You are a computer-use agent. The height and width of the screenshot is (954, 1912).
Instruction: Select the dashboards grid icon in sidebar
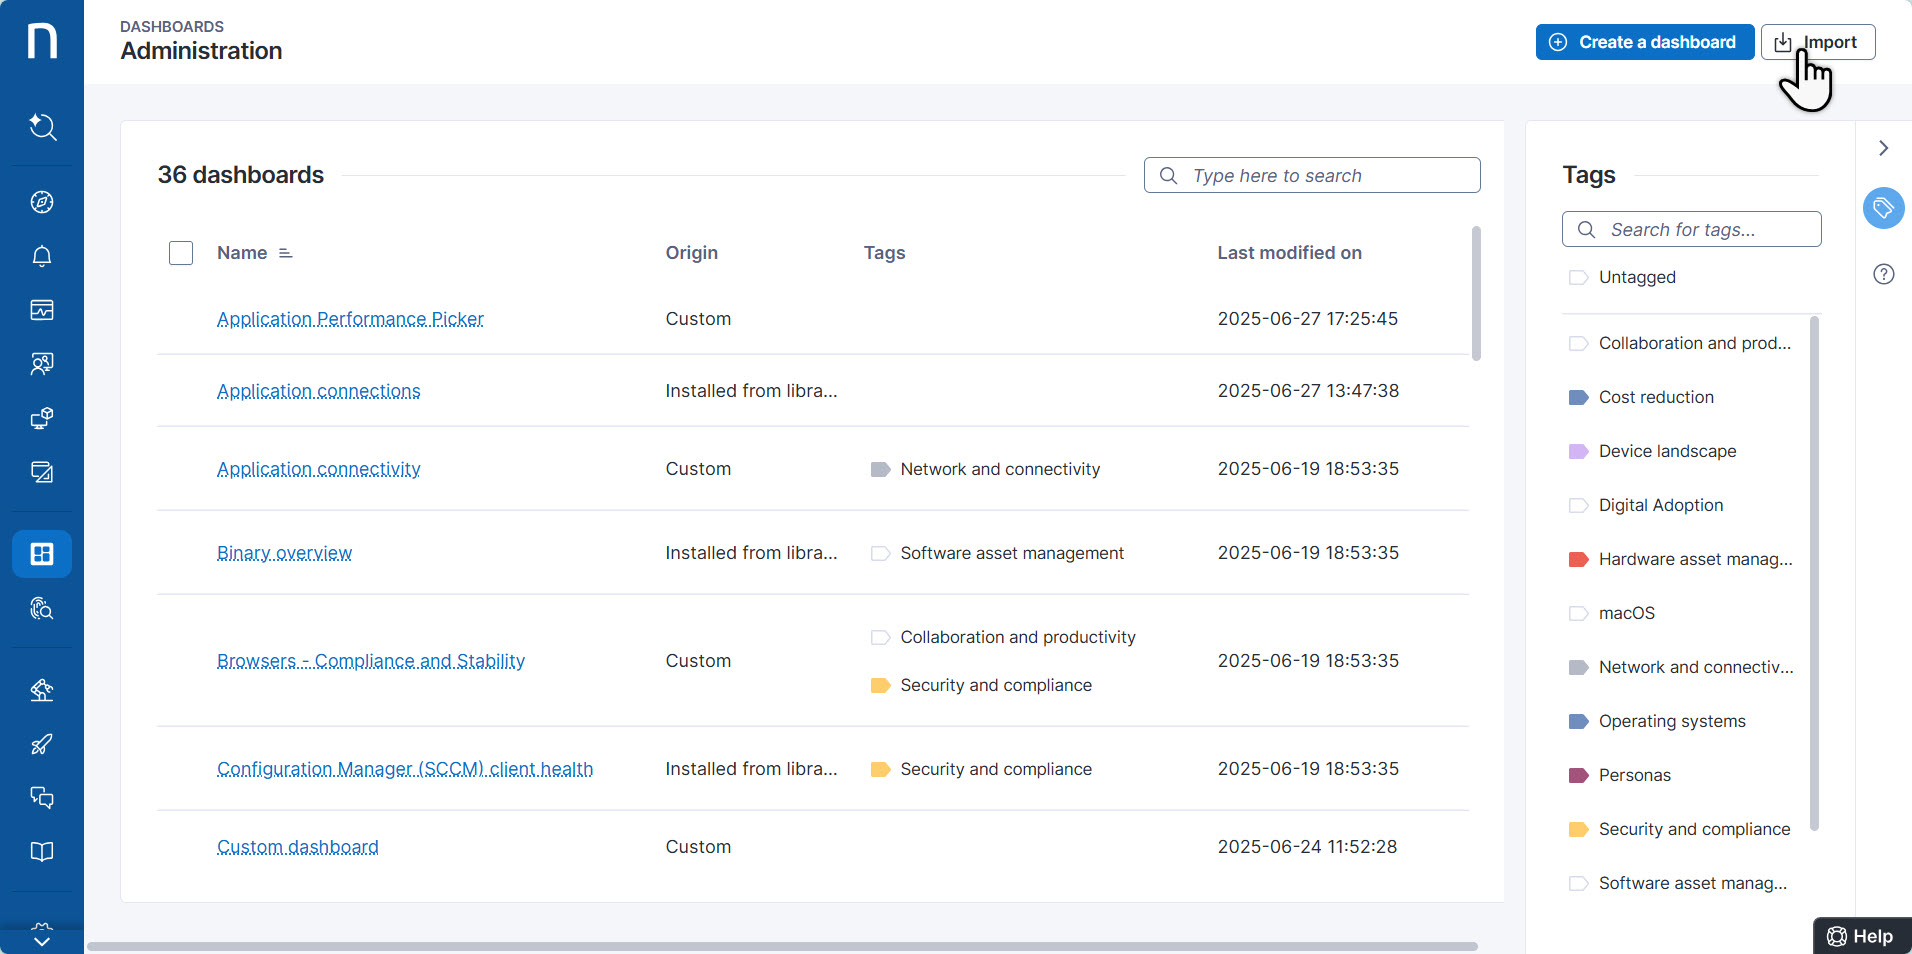(42, 554)
